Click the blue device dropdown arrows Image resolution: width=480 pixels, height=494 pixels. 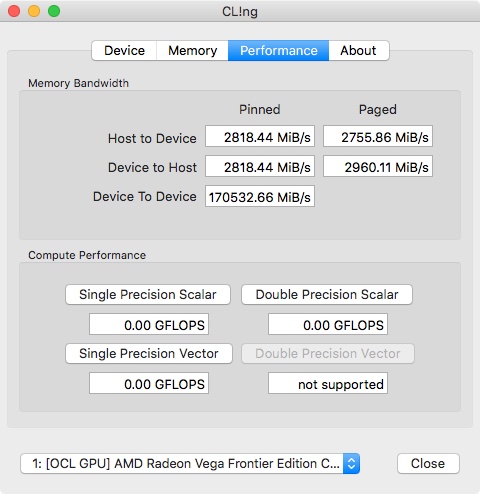[351, 463]
